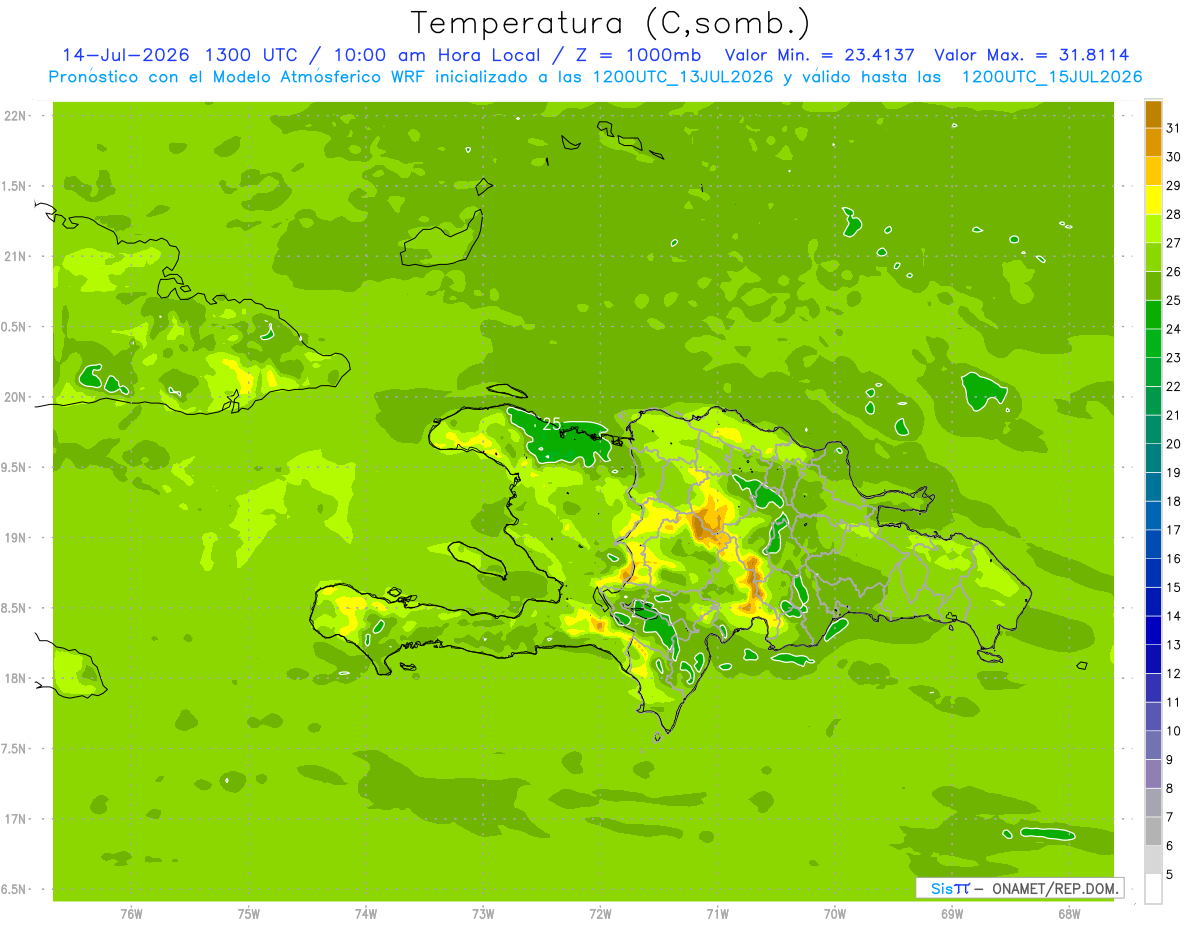1200x927 pixels.
Task: Click the '17N' latitude axis label
Action: pos(16,819)
